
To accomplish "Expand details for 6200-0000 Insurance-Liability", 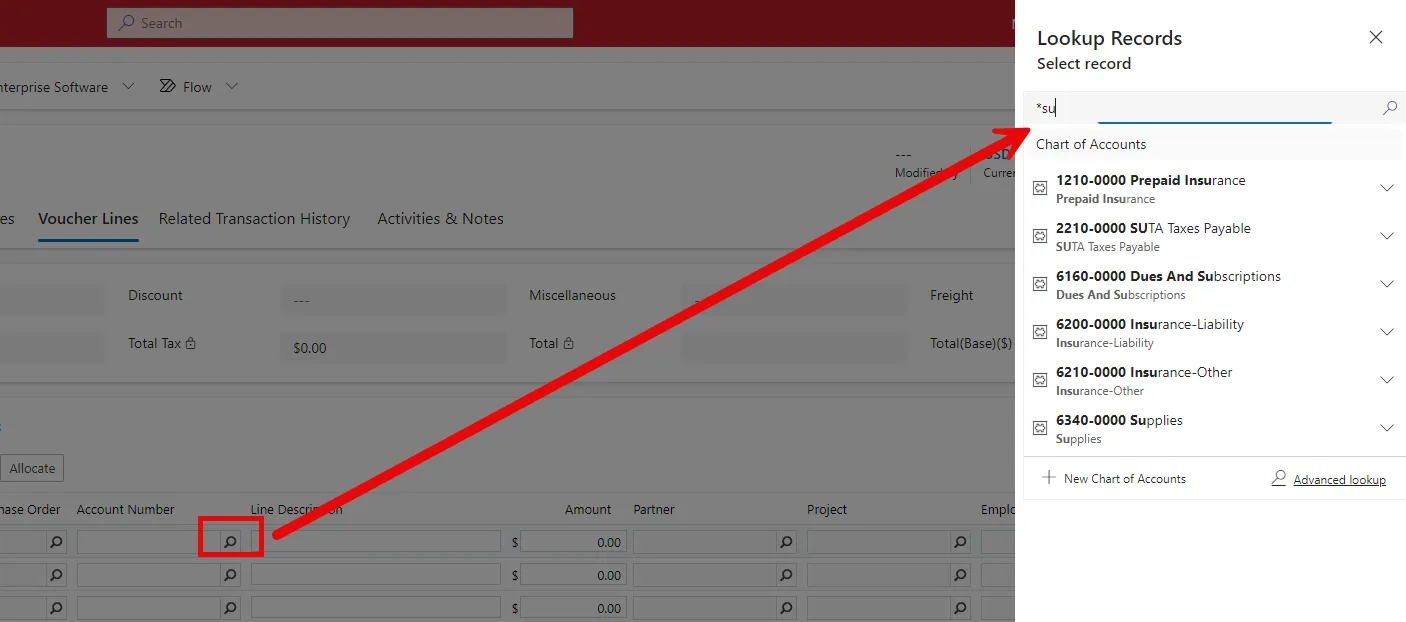I will 1387,332.
